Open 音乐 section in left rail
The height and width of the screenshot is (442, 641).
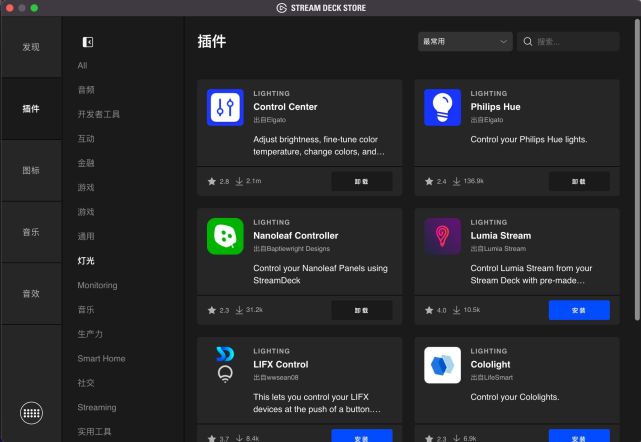pos(31,232)
